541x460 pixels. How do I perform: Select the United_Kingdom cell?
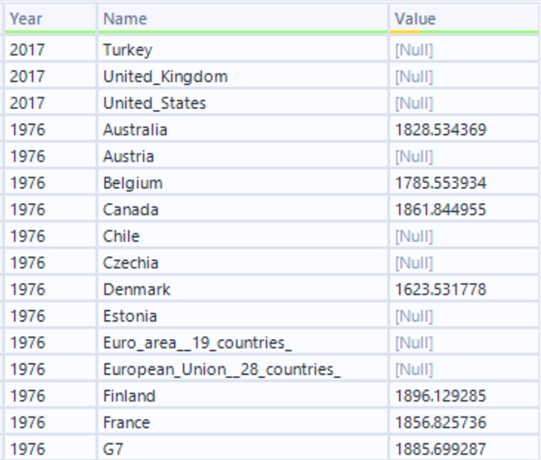click(x=243, y=76)
